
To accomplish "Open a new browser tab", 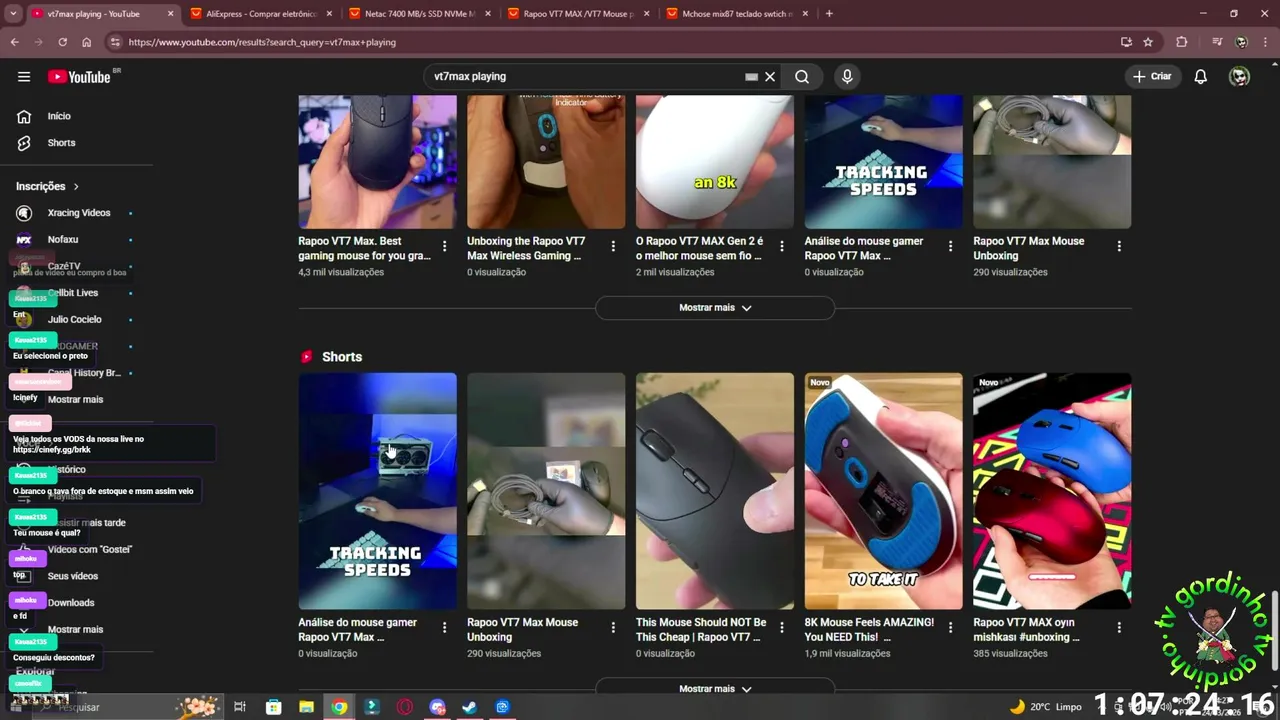I will coord(829,14).
